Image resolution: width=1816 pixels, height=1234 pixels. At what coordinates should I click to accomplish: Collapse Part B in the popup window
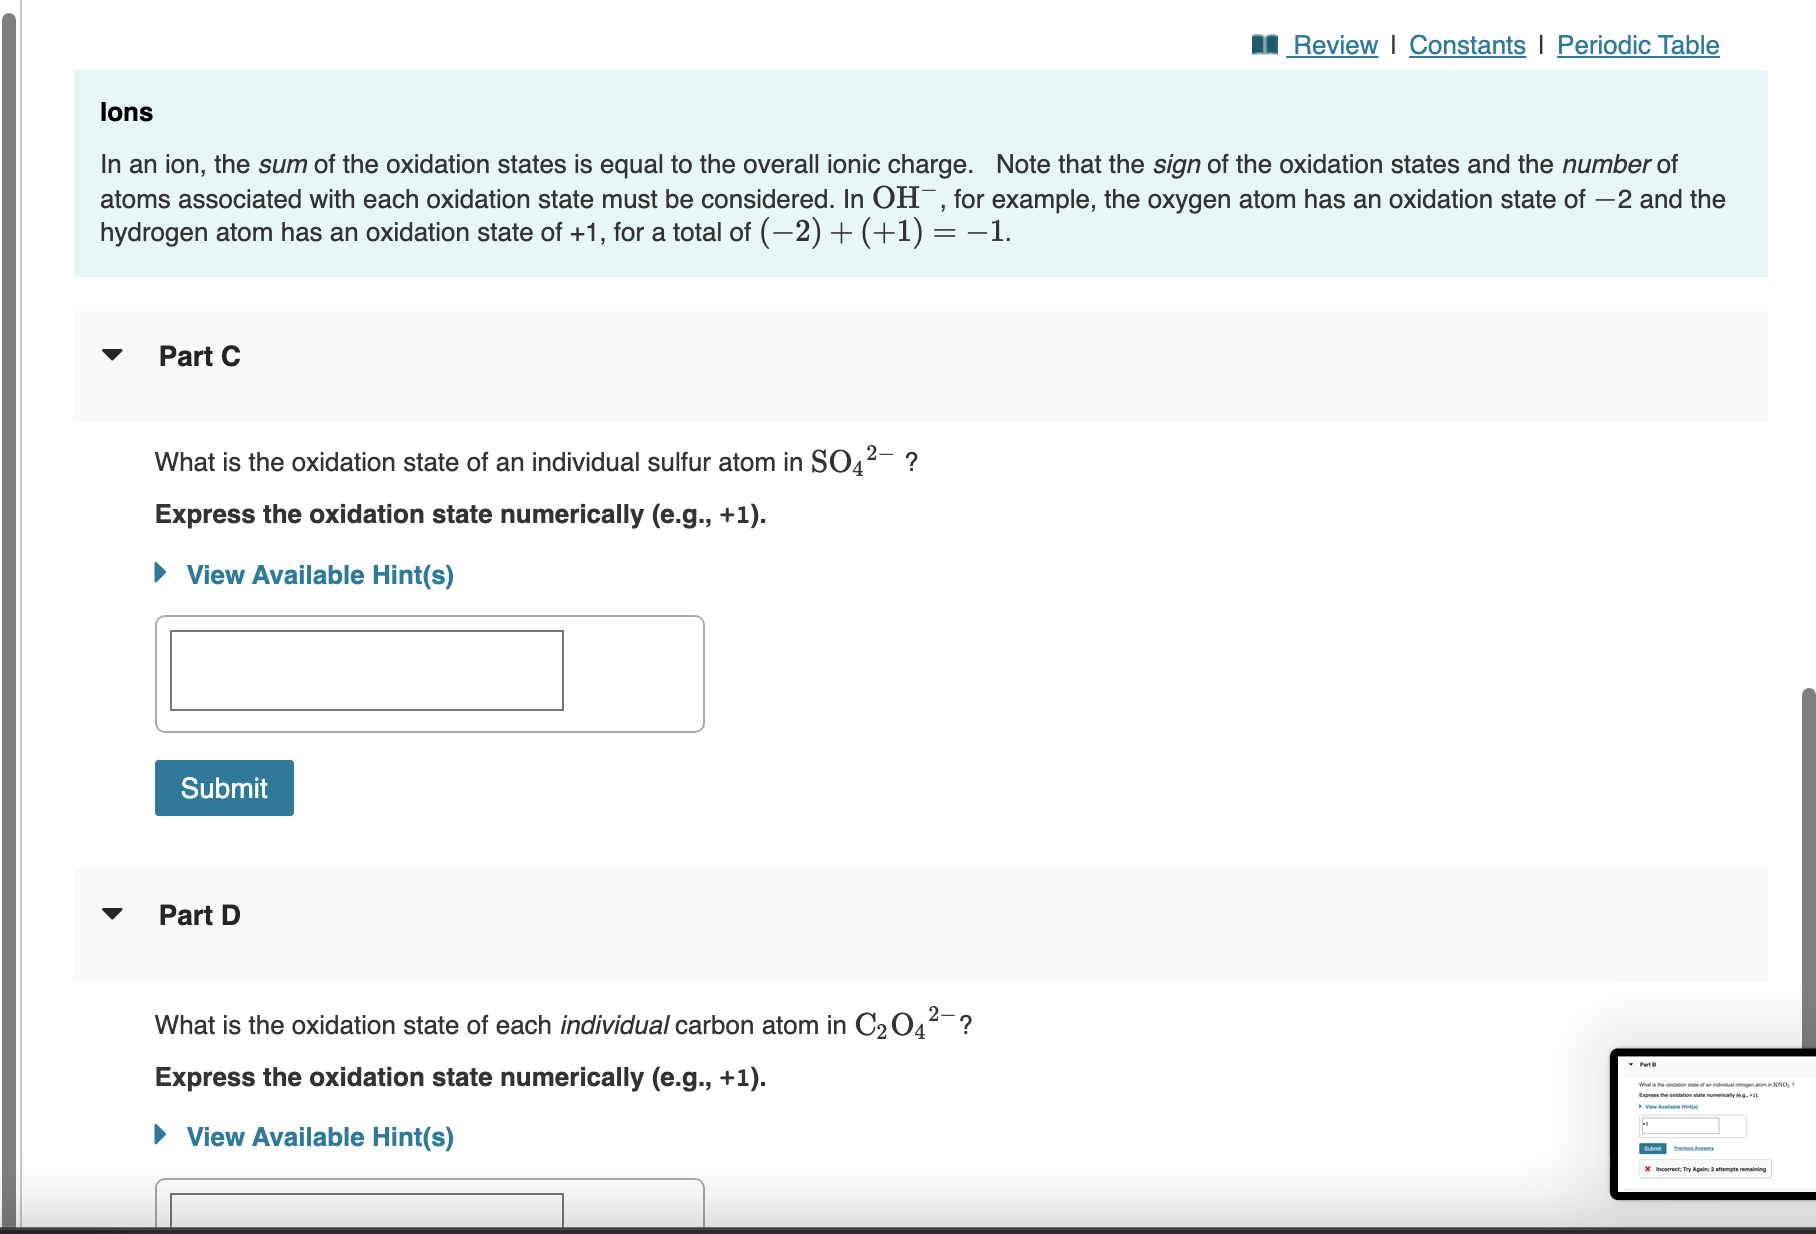(x=1631, y=1064)
